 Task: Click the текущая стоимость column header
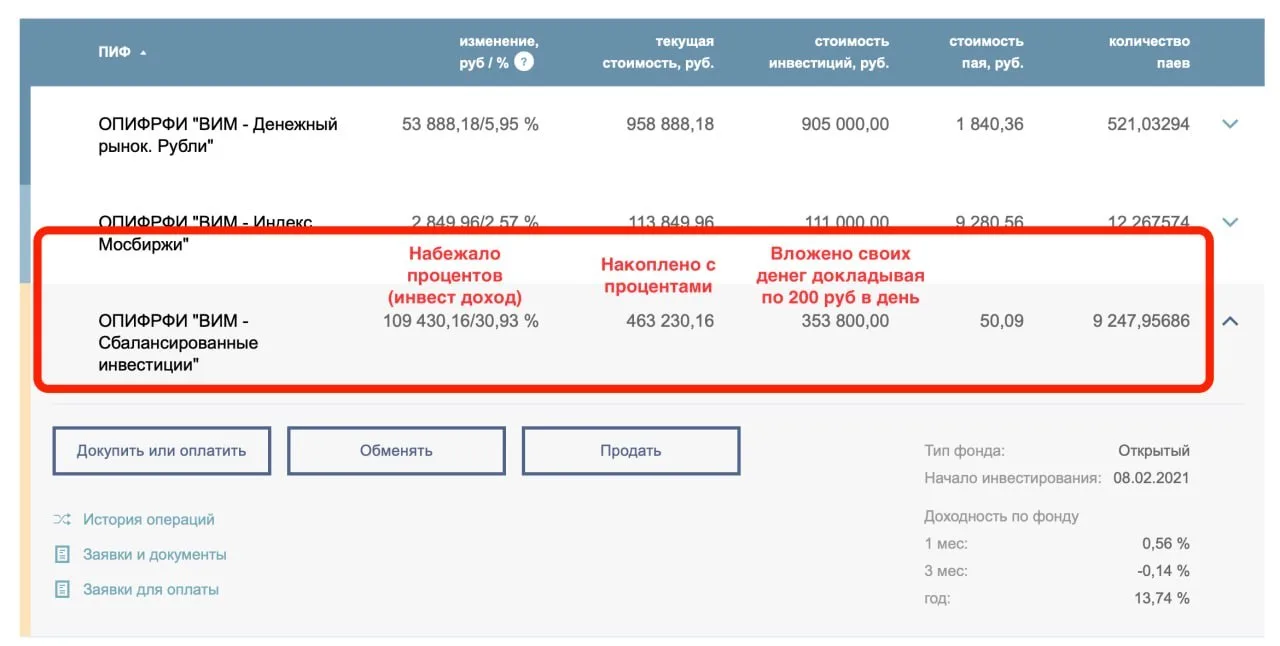click(657, 52)
